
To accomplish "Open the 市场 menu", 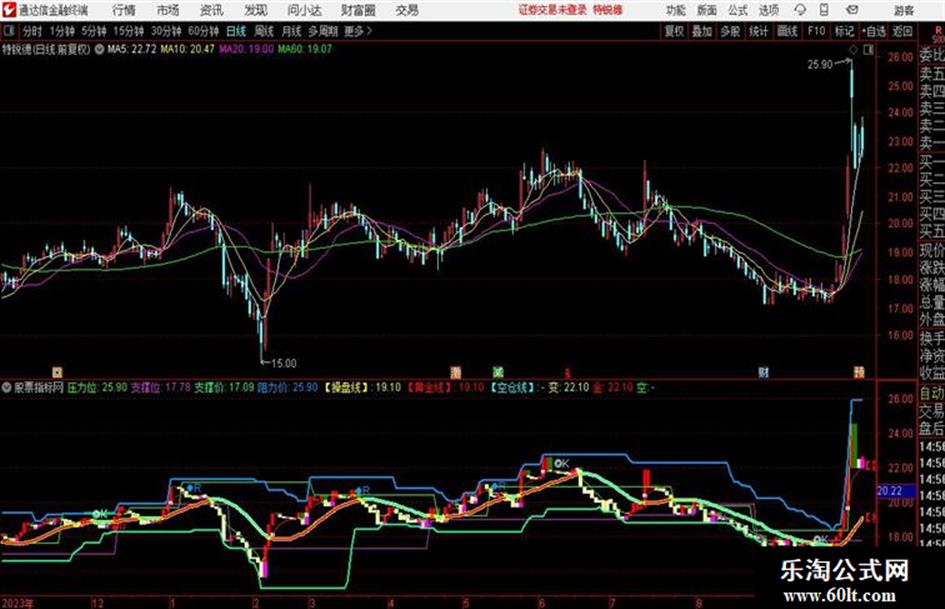I will pyautogui.click(x=168, y=10).
